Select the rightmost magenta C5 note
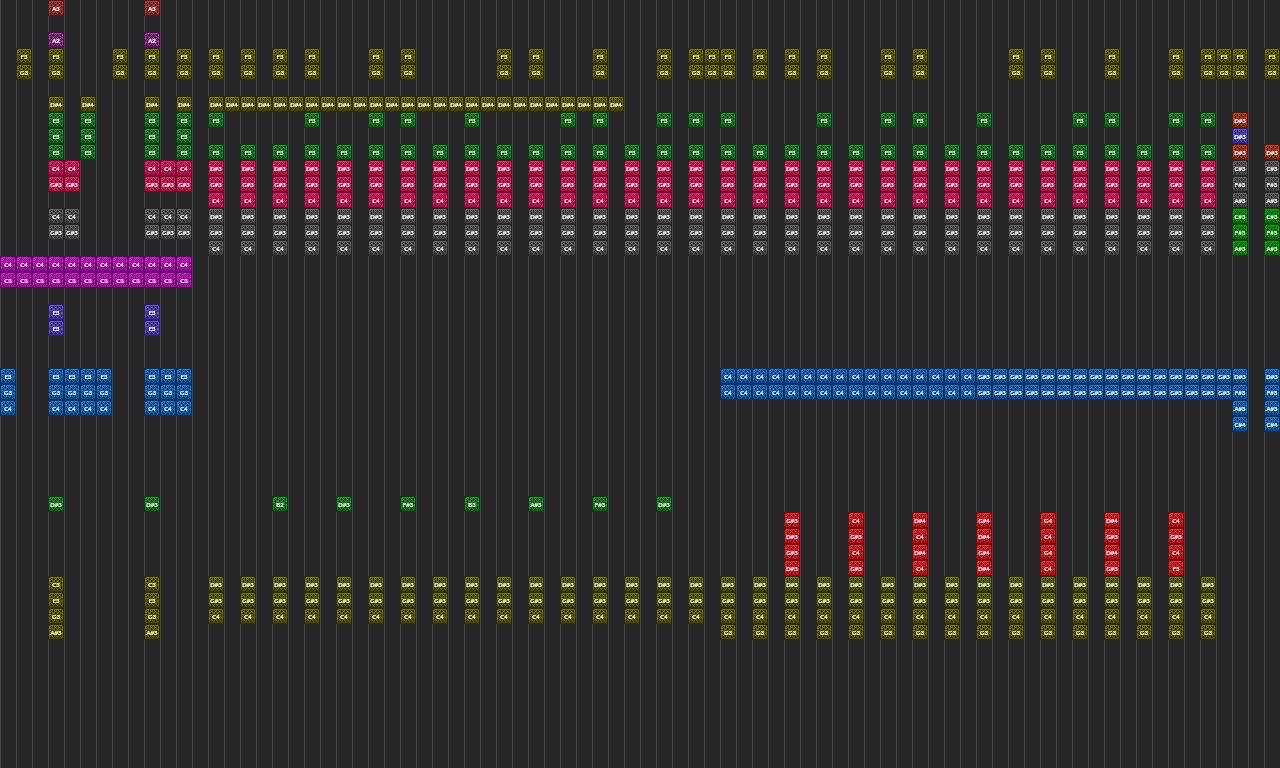The width and height of the screenshot is (1280, 768). coord(184,280)
